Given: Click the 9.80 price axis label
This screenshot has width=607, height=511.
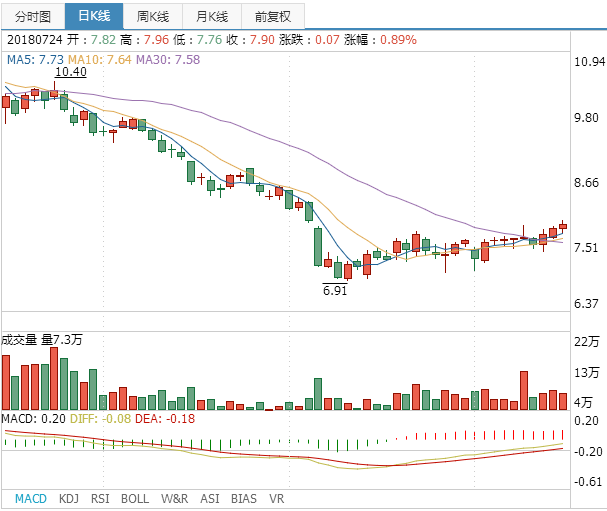Looking at the screenshot, I should tap(586, 118).
